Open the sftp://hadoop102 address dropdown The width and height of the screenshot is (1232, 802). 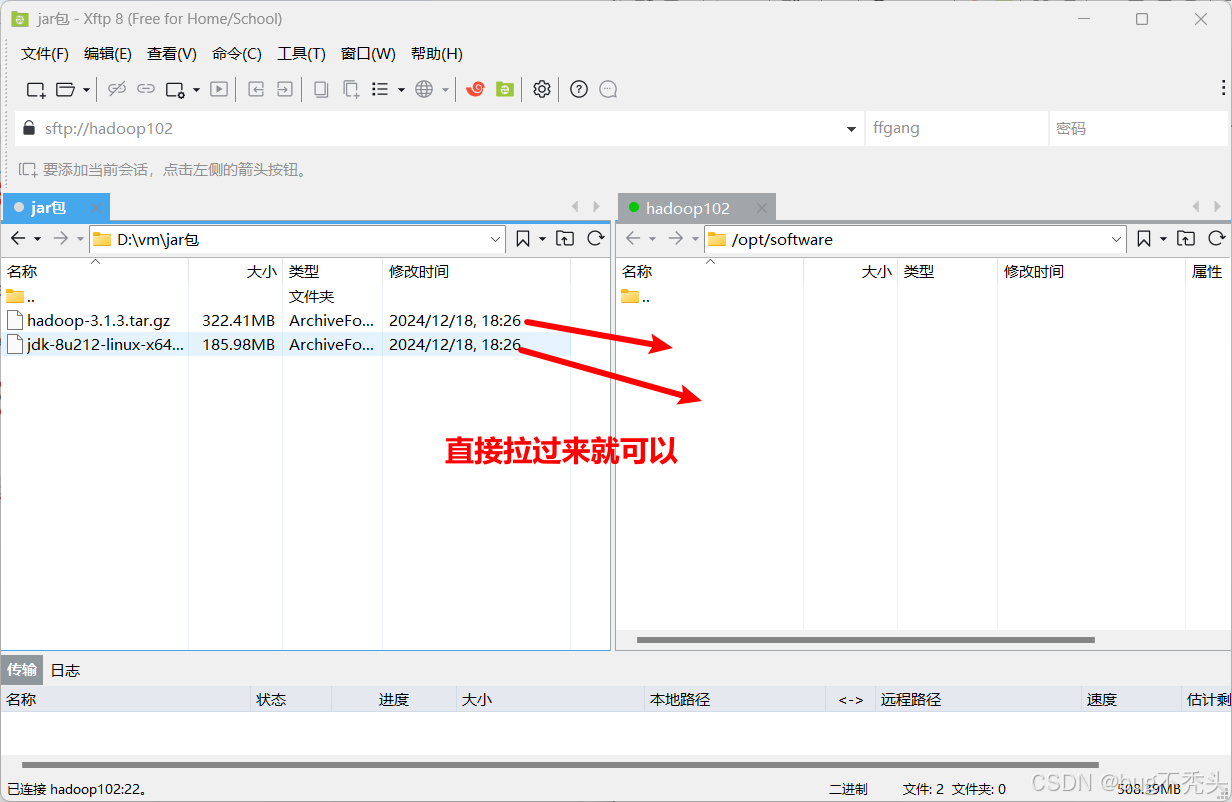[x=852, y=129]
